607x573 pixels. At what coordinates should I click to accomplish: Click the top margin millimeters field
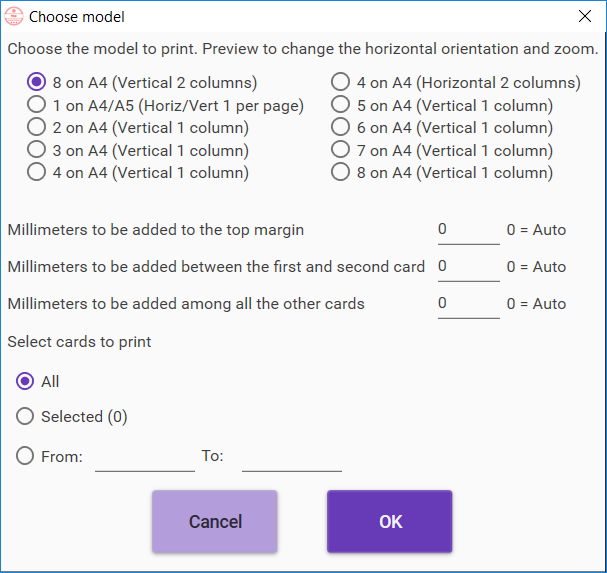(468, 230)
